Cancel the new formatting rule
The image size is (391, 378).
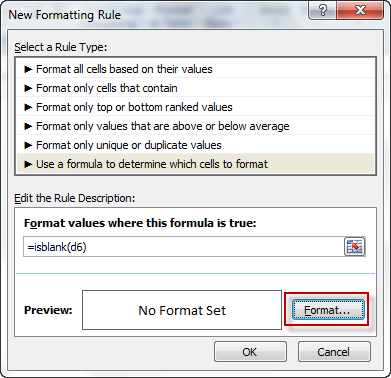tap(334, 352)
